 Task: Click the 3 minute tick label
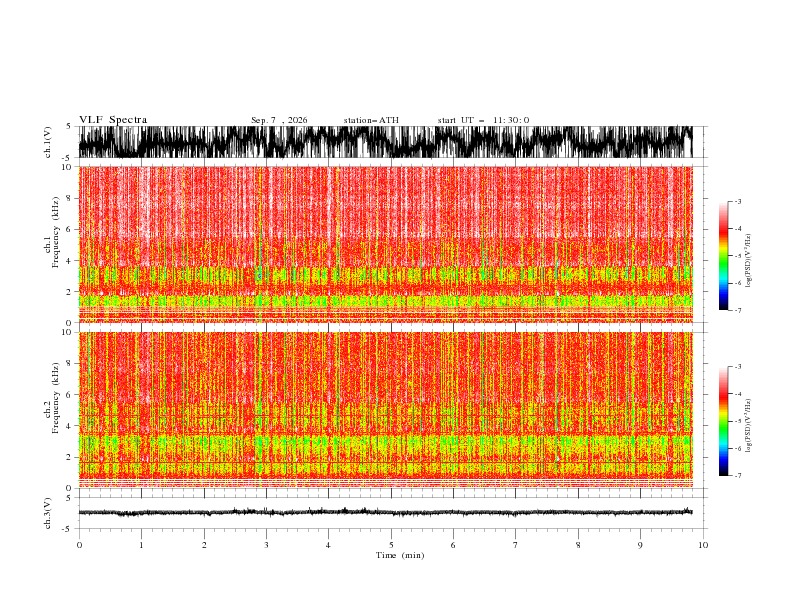click(x=266, y=545)
